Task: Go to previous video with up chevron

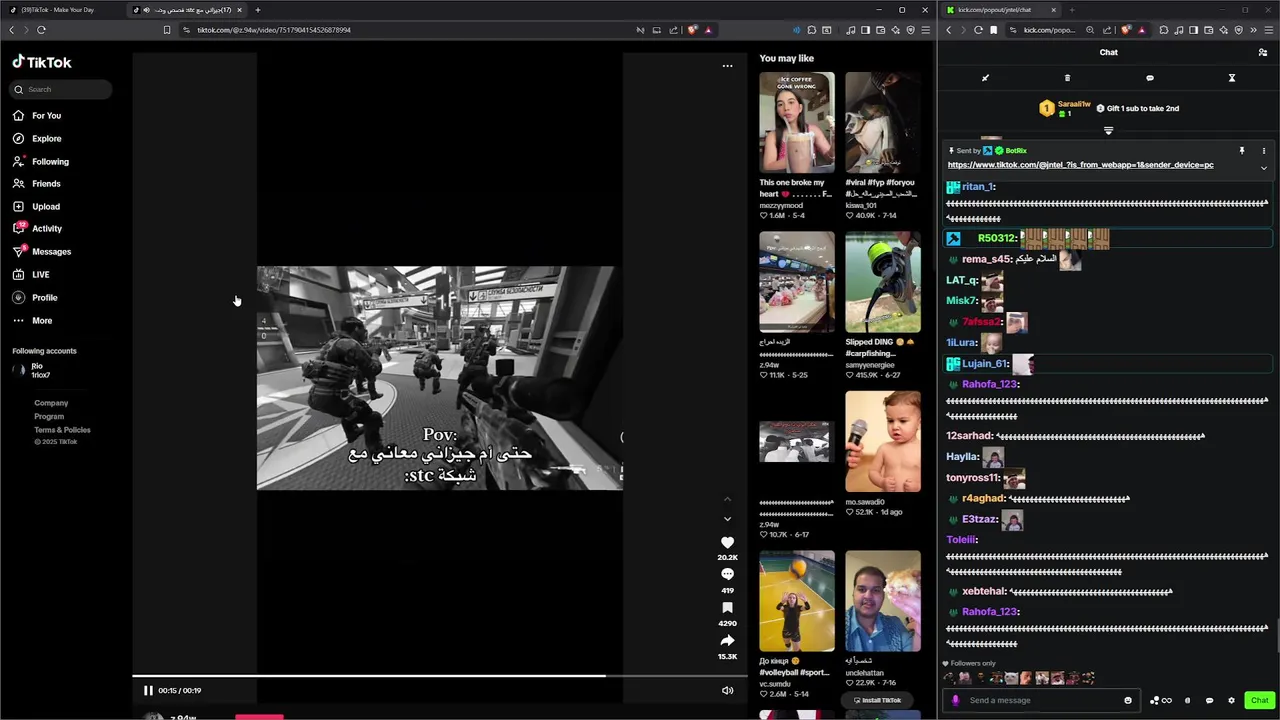Action: pos(727,498)
